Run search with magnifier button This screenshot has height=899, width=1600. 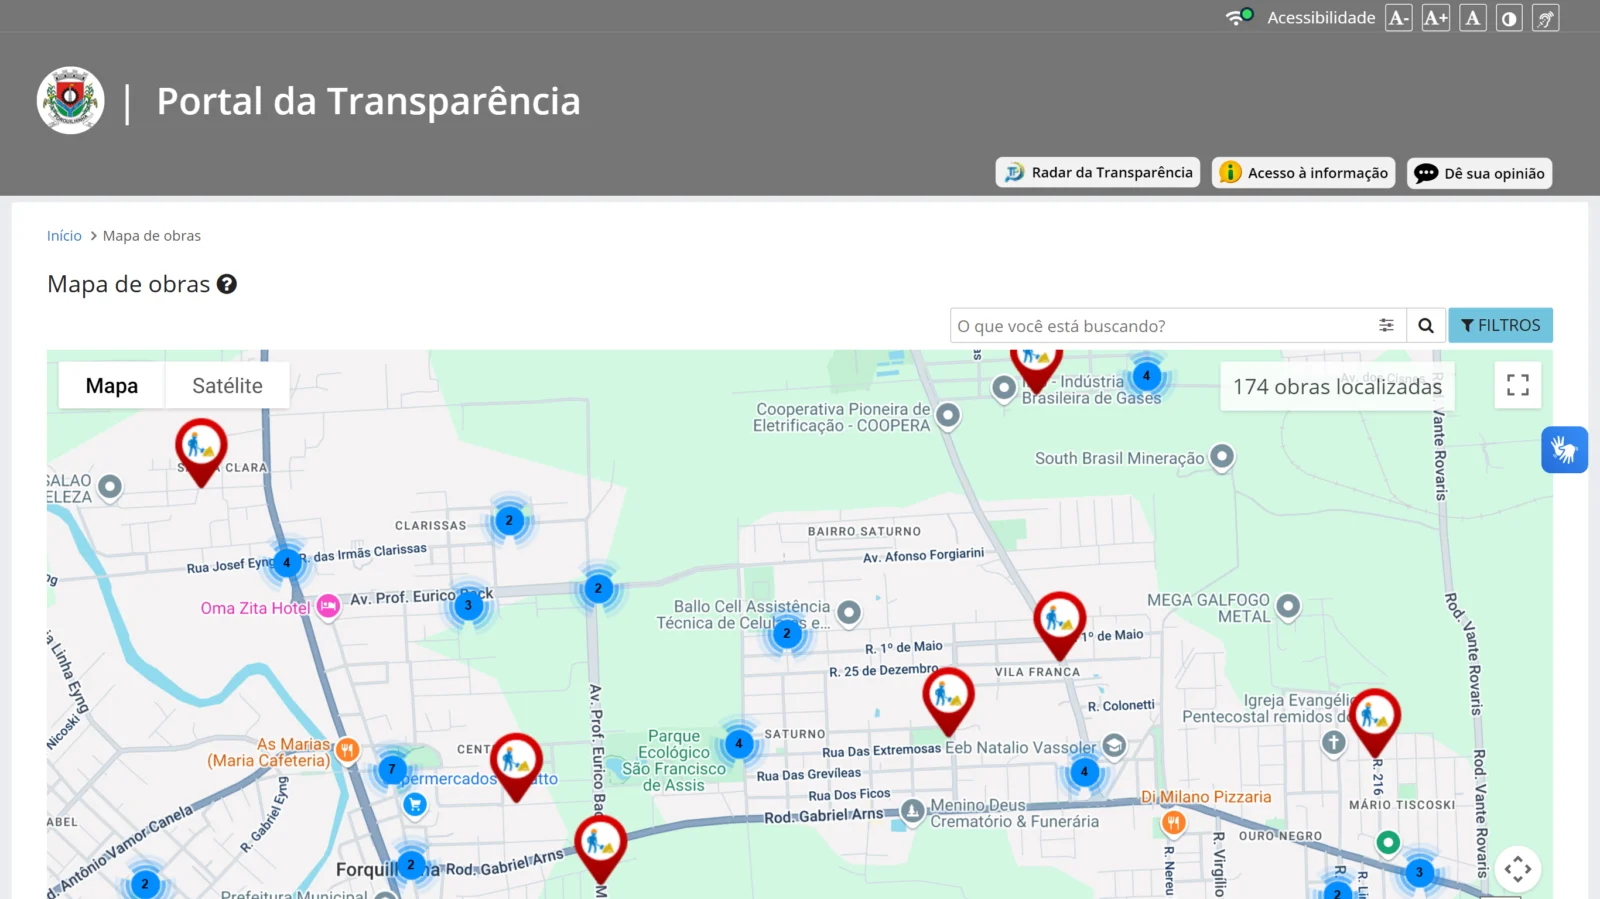click(x=1426, y=326)
